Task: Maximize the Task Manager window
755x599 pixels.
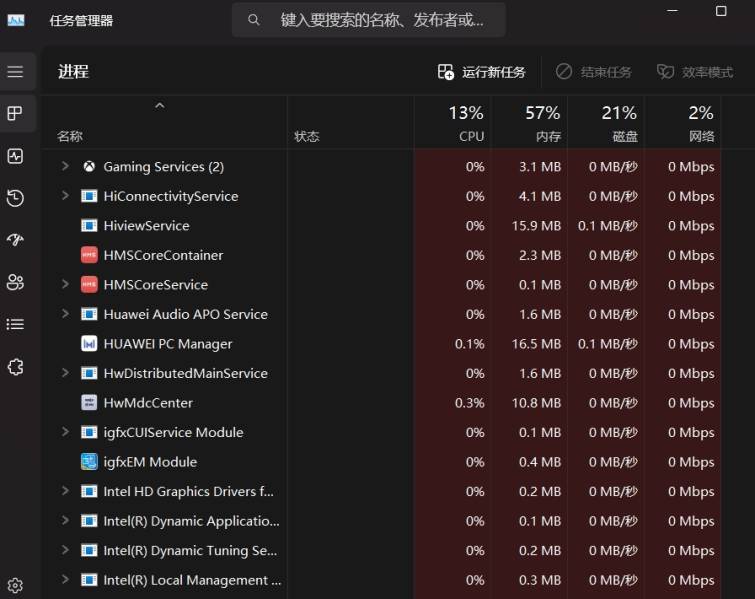Action: point(721,11)
